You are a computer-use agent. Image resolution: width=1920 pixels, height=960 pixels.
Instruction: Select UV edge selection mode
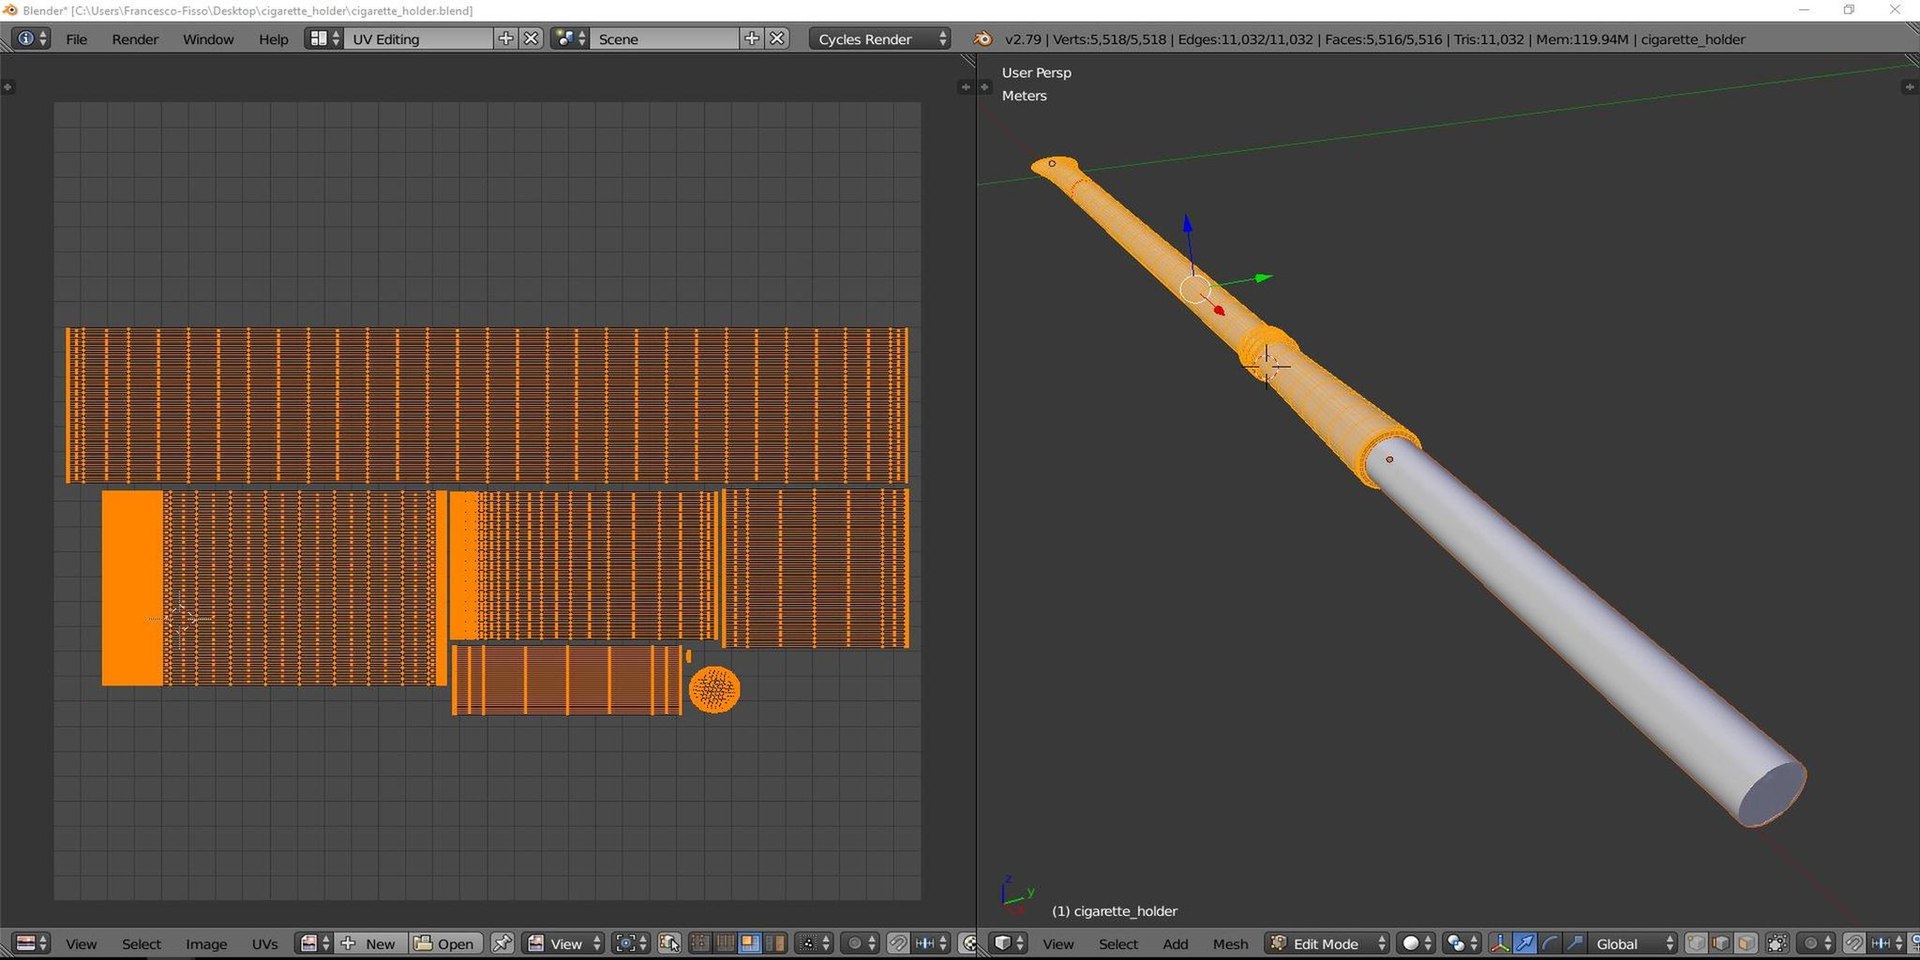coord(725,943)
